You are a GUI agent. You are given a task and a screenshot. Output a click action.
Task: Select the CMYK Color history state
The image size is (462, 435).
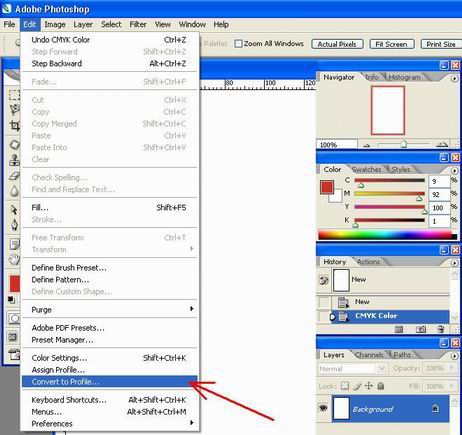tap(390, 316)
